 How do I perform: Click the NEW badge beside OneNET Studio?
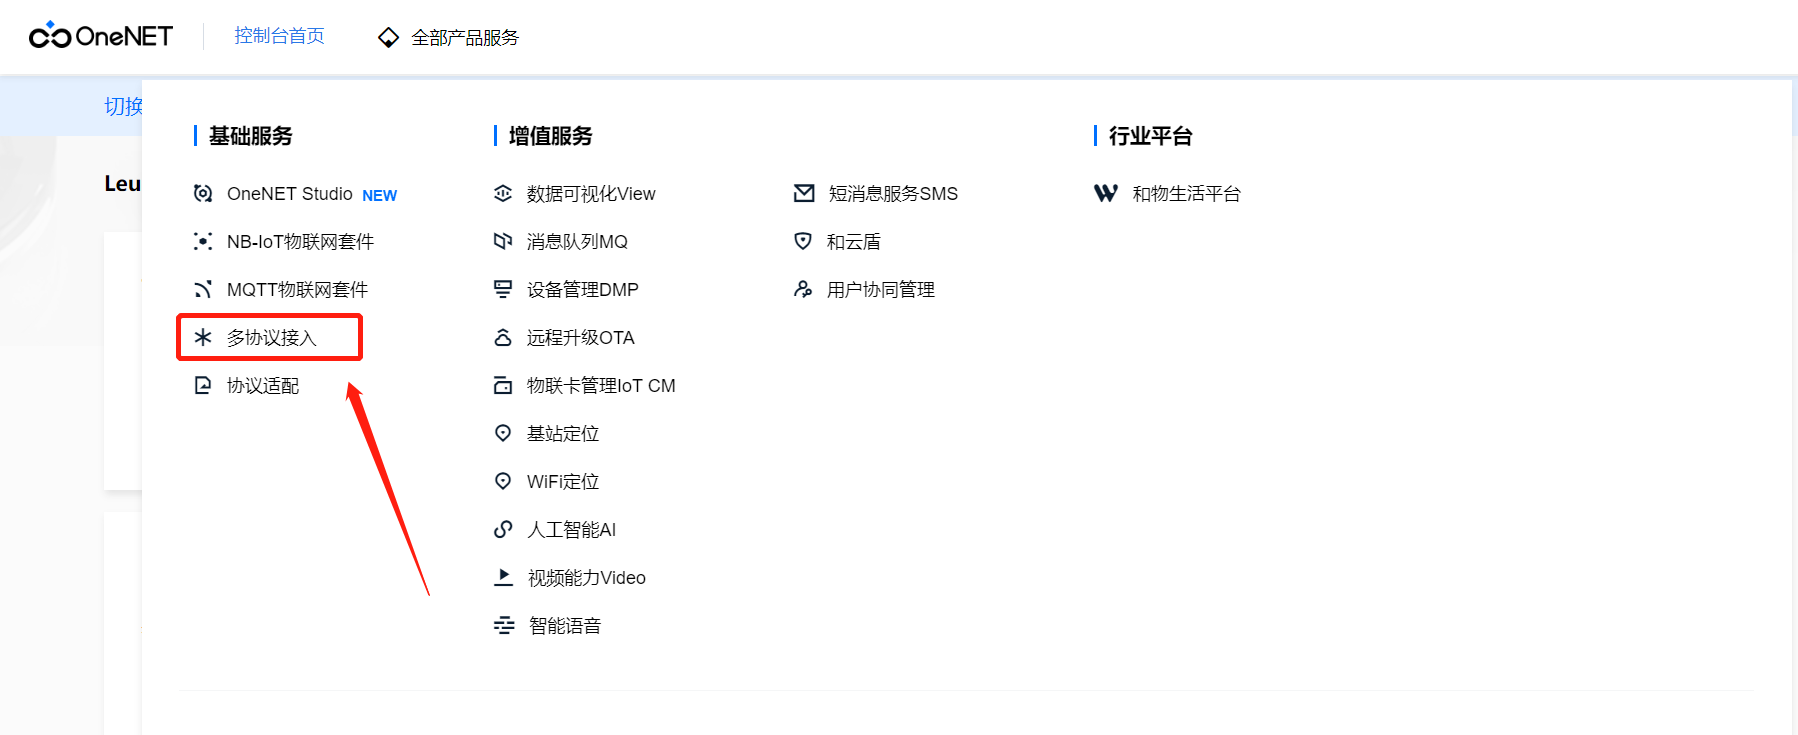(380, 196)
